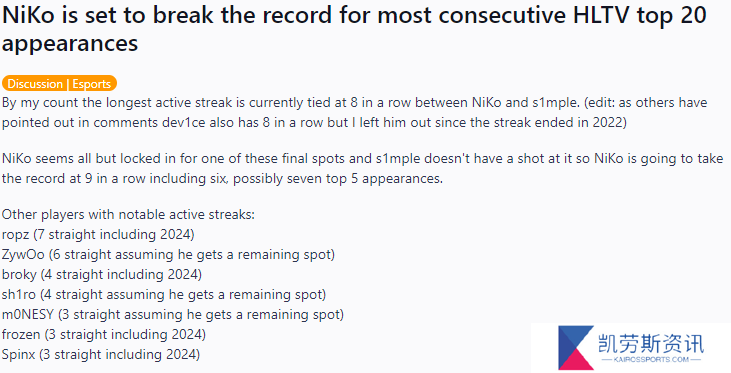Viewport: 731px width, 373px height.
Task: Click the m0NESY streak line
Action: pos(173,314)
